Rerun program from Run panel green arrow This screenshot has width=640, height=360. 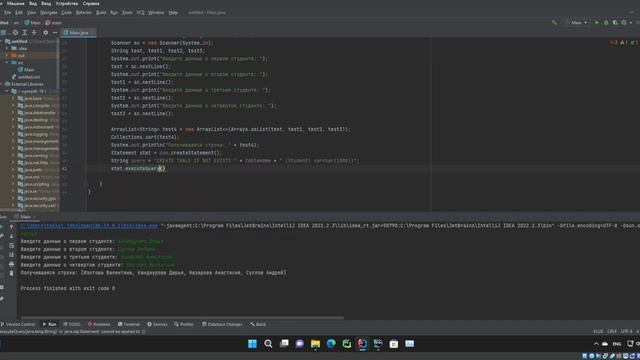coord(2,227)
